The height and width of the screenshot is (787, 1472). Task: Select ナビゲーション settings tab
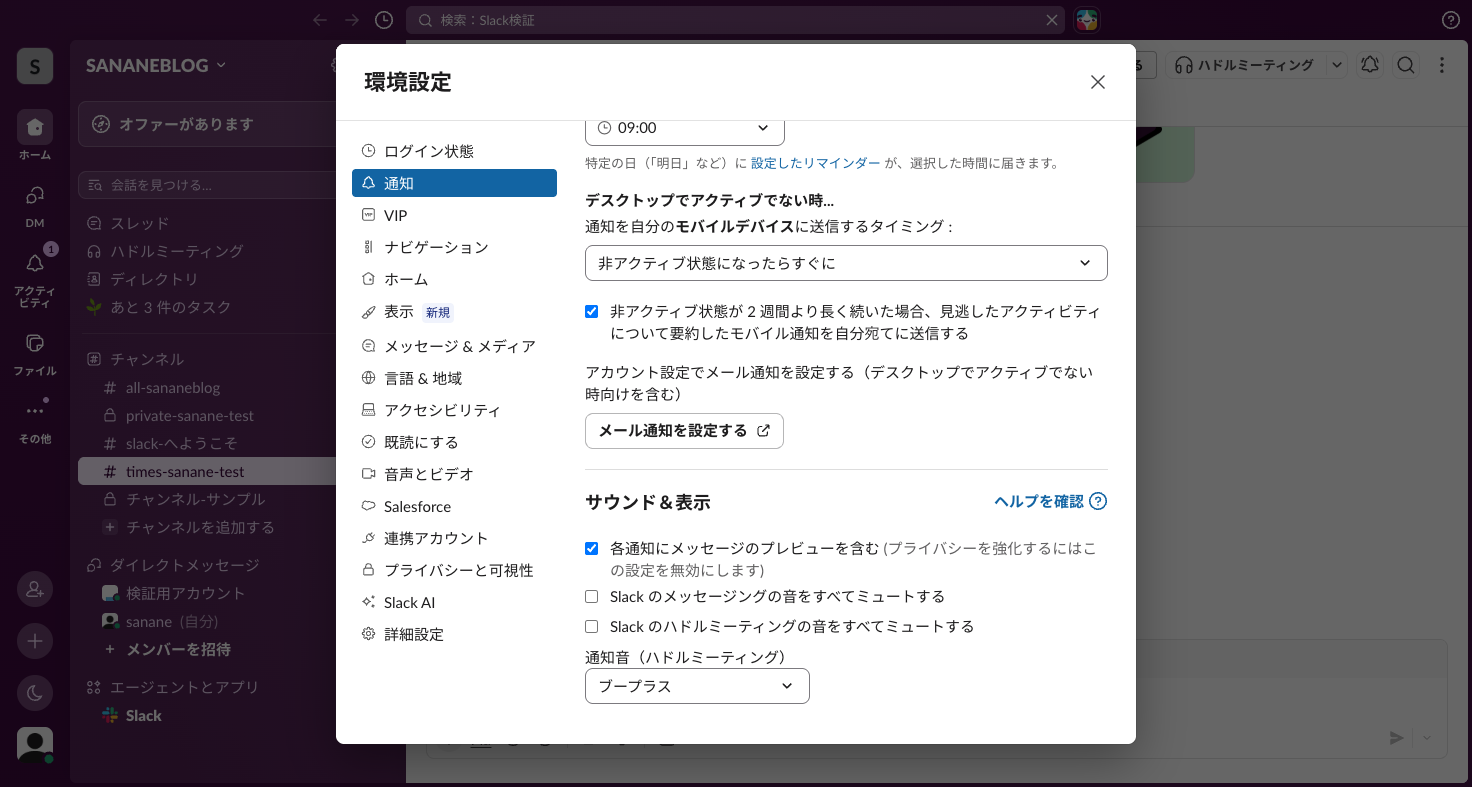pos(454,247)
